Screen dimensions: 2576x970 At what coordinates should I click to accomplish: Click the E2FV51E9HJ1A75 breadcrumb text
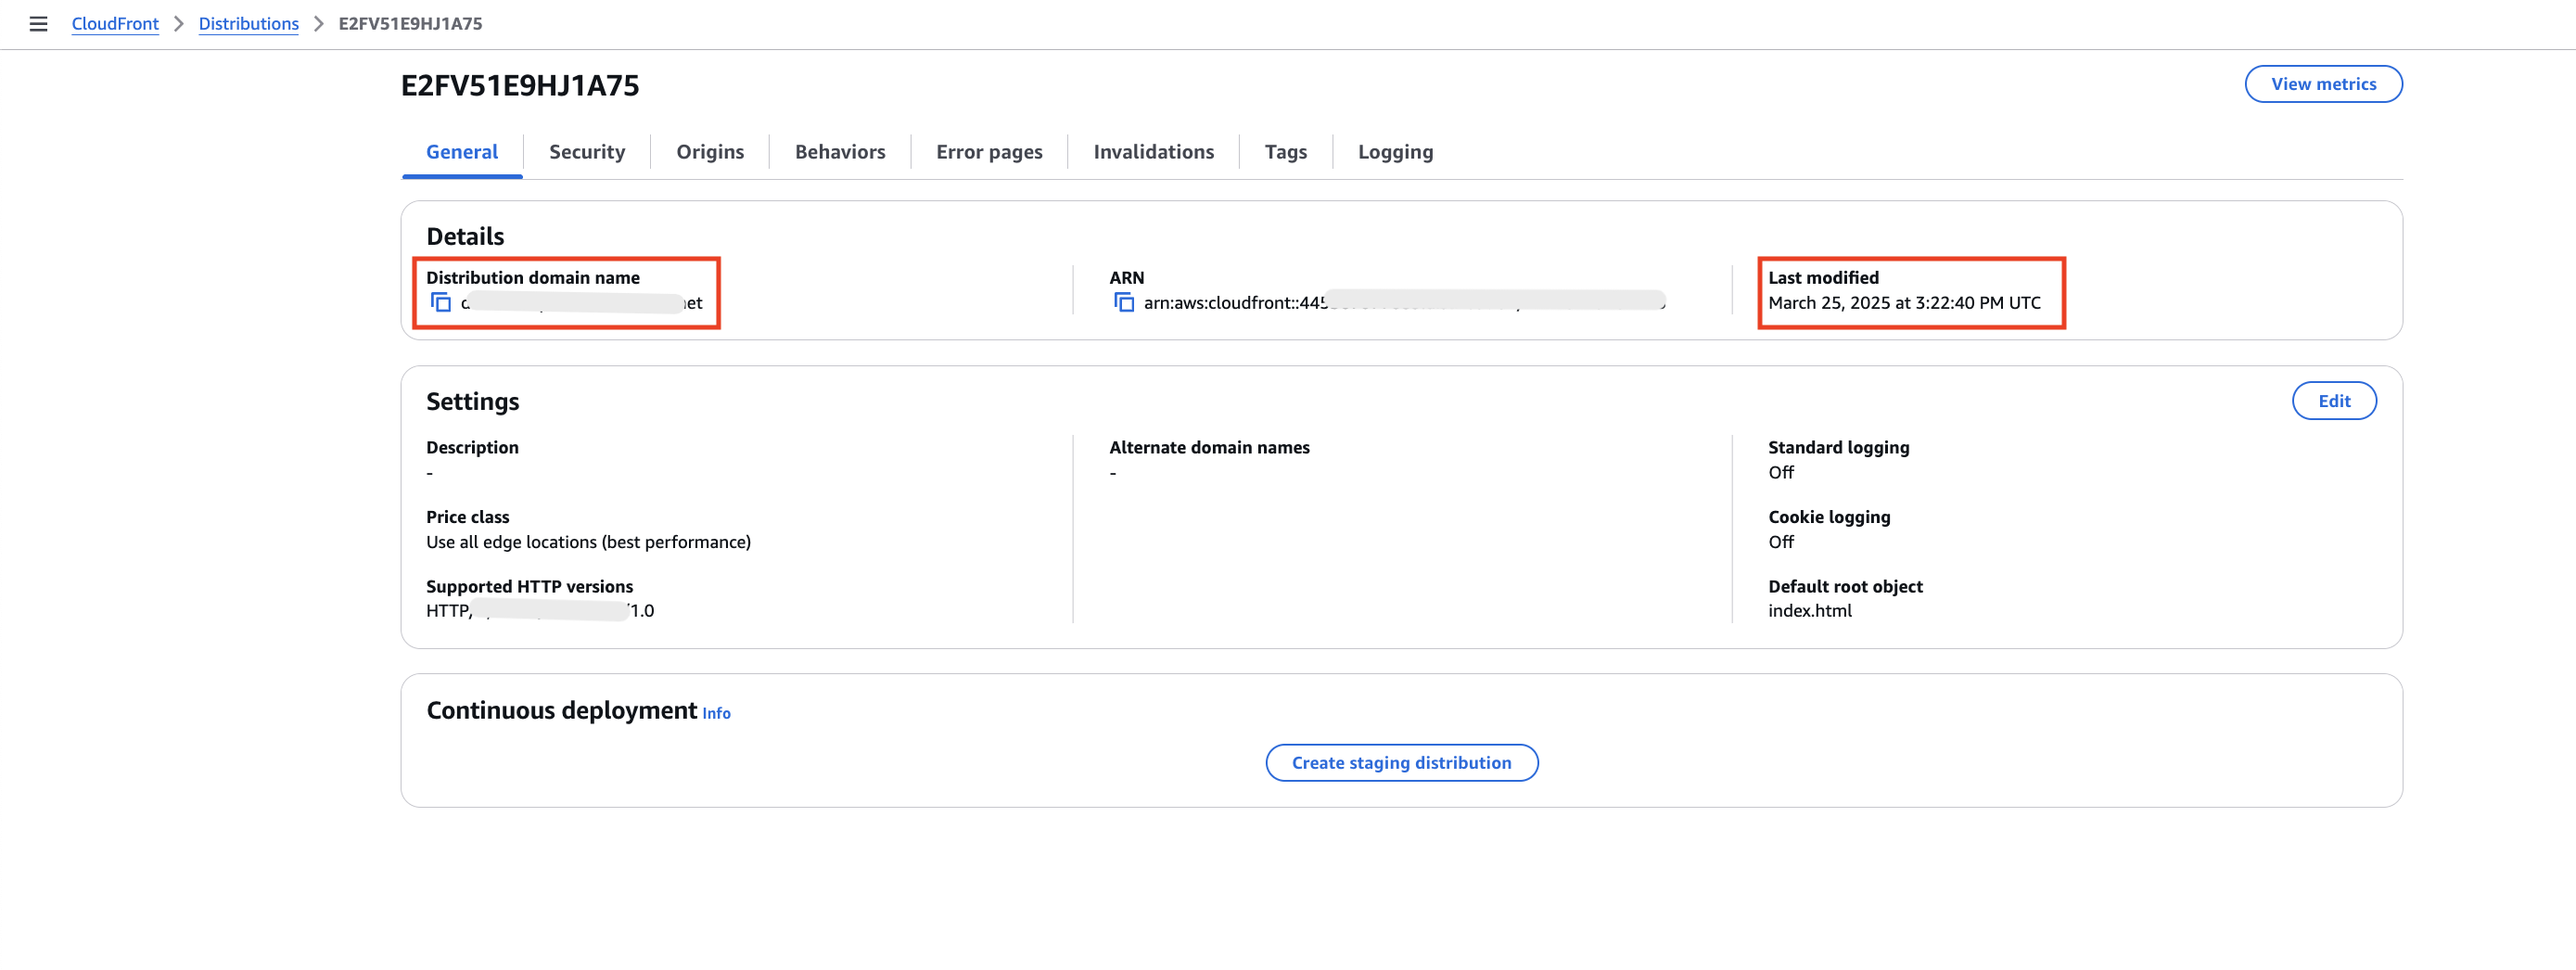(x=410, y=24)
